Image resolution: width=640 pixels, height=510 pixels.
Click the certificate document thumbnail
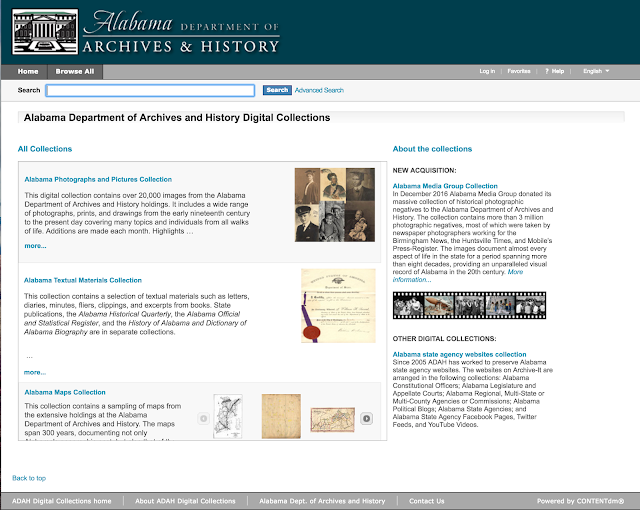pos(338,306)
